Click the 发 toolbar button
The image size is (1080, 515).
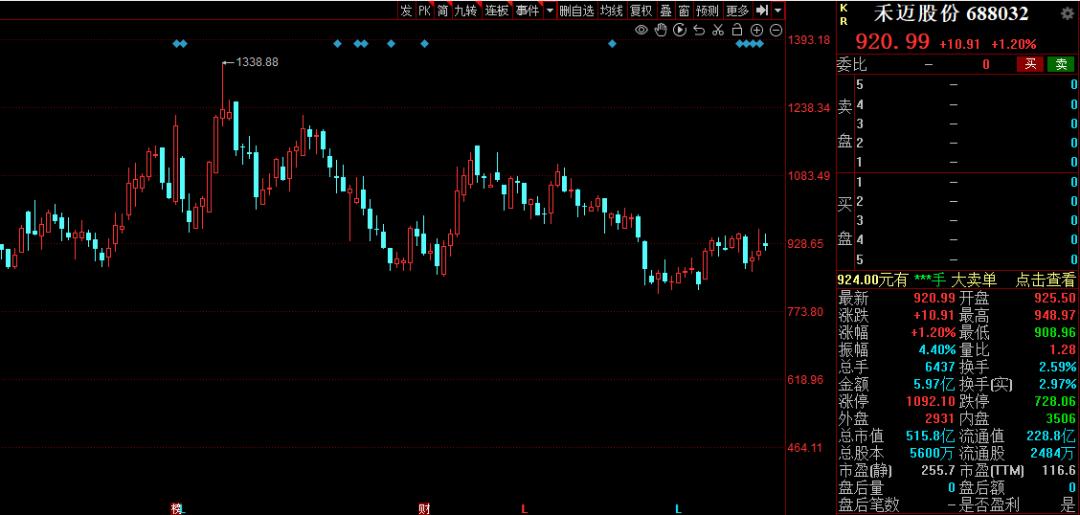tap(406, 10)
